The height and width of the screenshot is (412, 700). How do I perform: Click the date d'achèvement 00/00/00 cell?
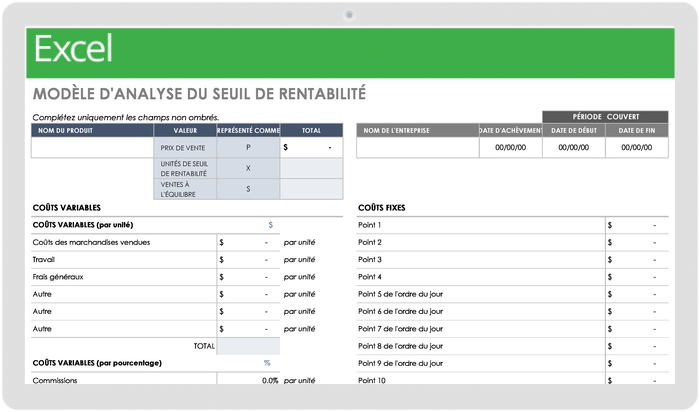tap(510, 148)
